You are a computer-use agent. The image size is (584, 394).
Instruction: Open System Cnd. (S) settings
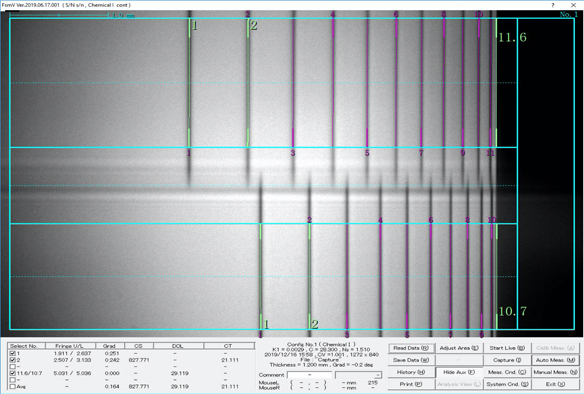[x=507, y=384]
